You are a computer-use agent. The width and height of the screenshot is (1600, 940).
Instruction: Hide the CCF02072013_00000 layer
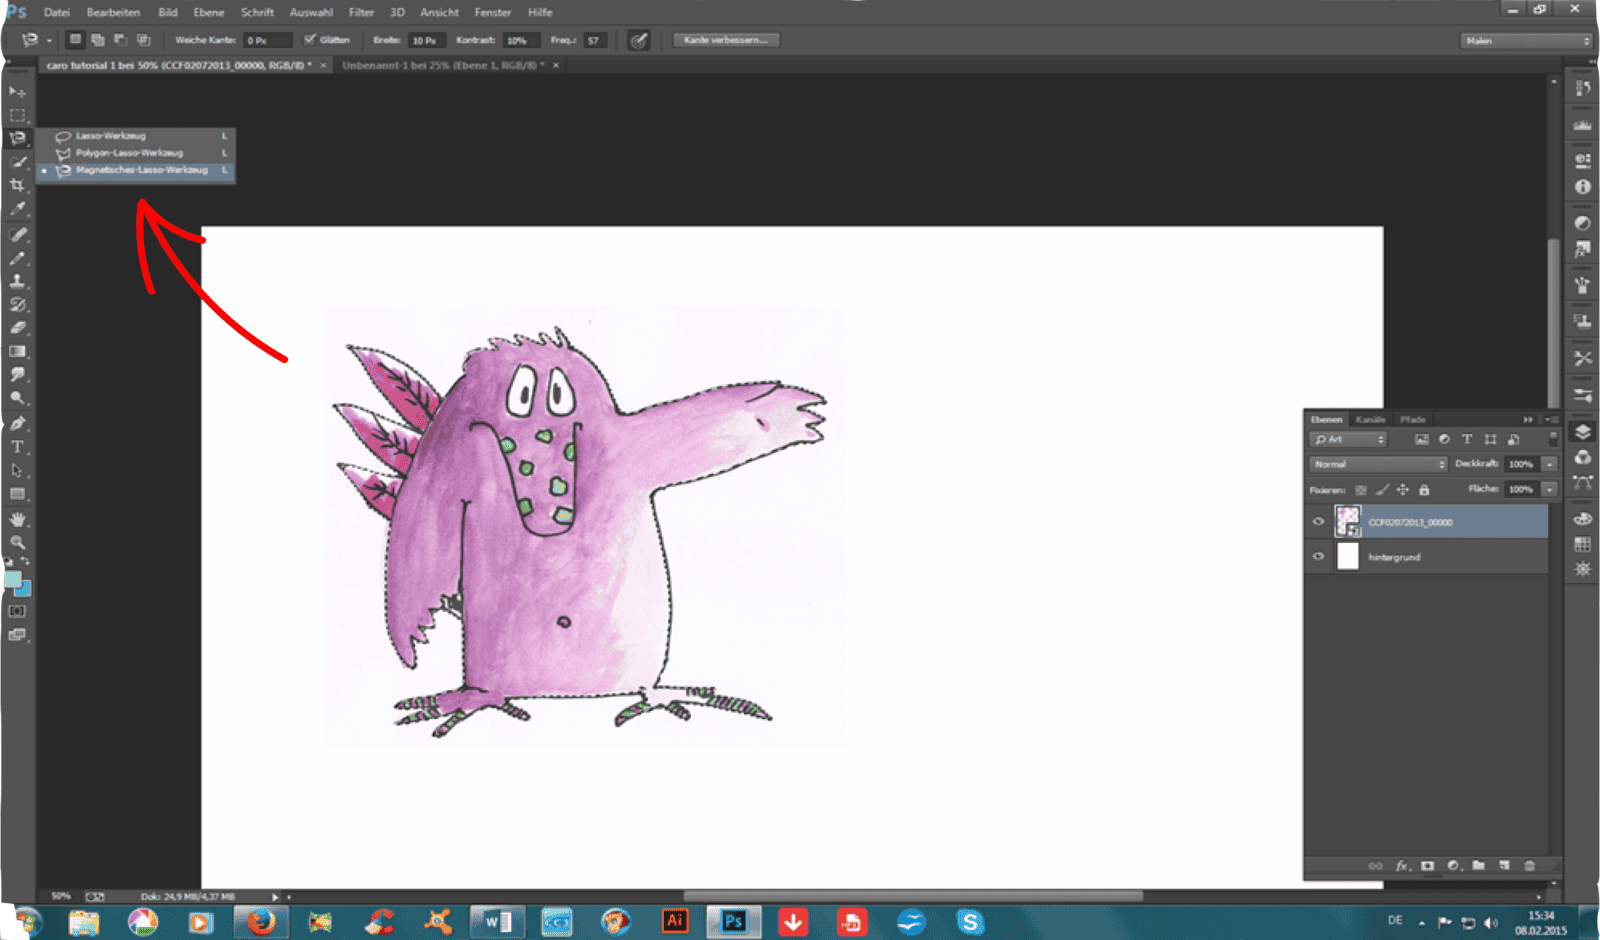click(1318, 522)
